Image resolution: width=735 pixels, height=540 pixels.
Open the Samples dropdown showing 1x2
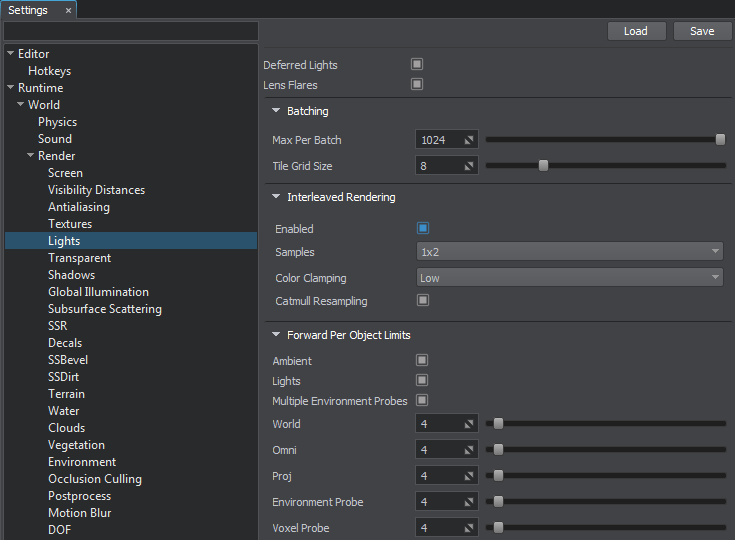[x=569, y=252]
